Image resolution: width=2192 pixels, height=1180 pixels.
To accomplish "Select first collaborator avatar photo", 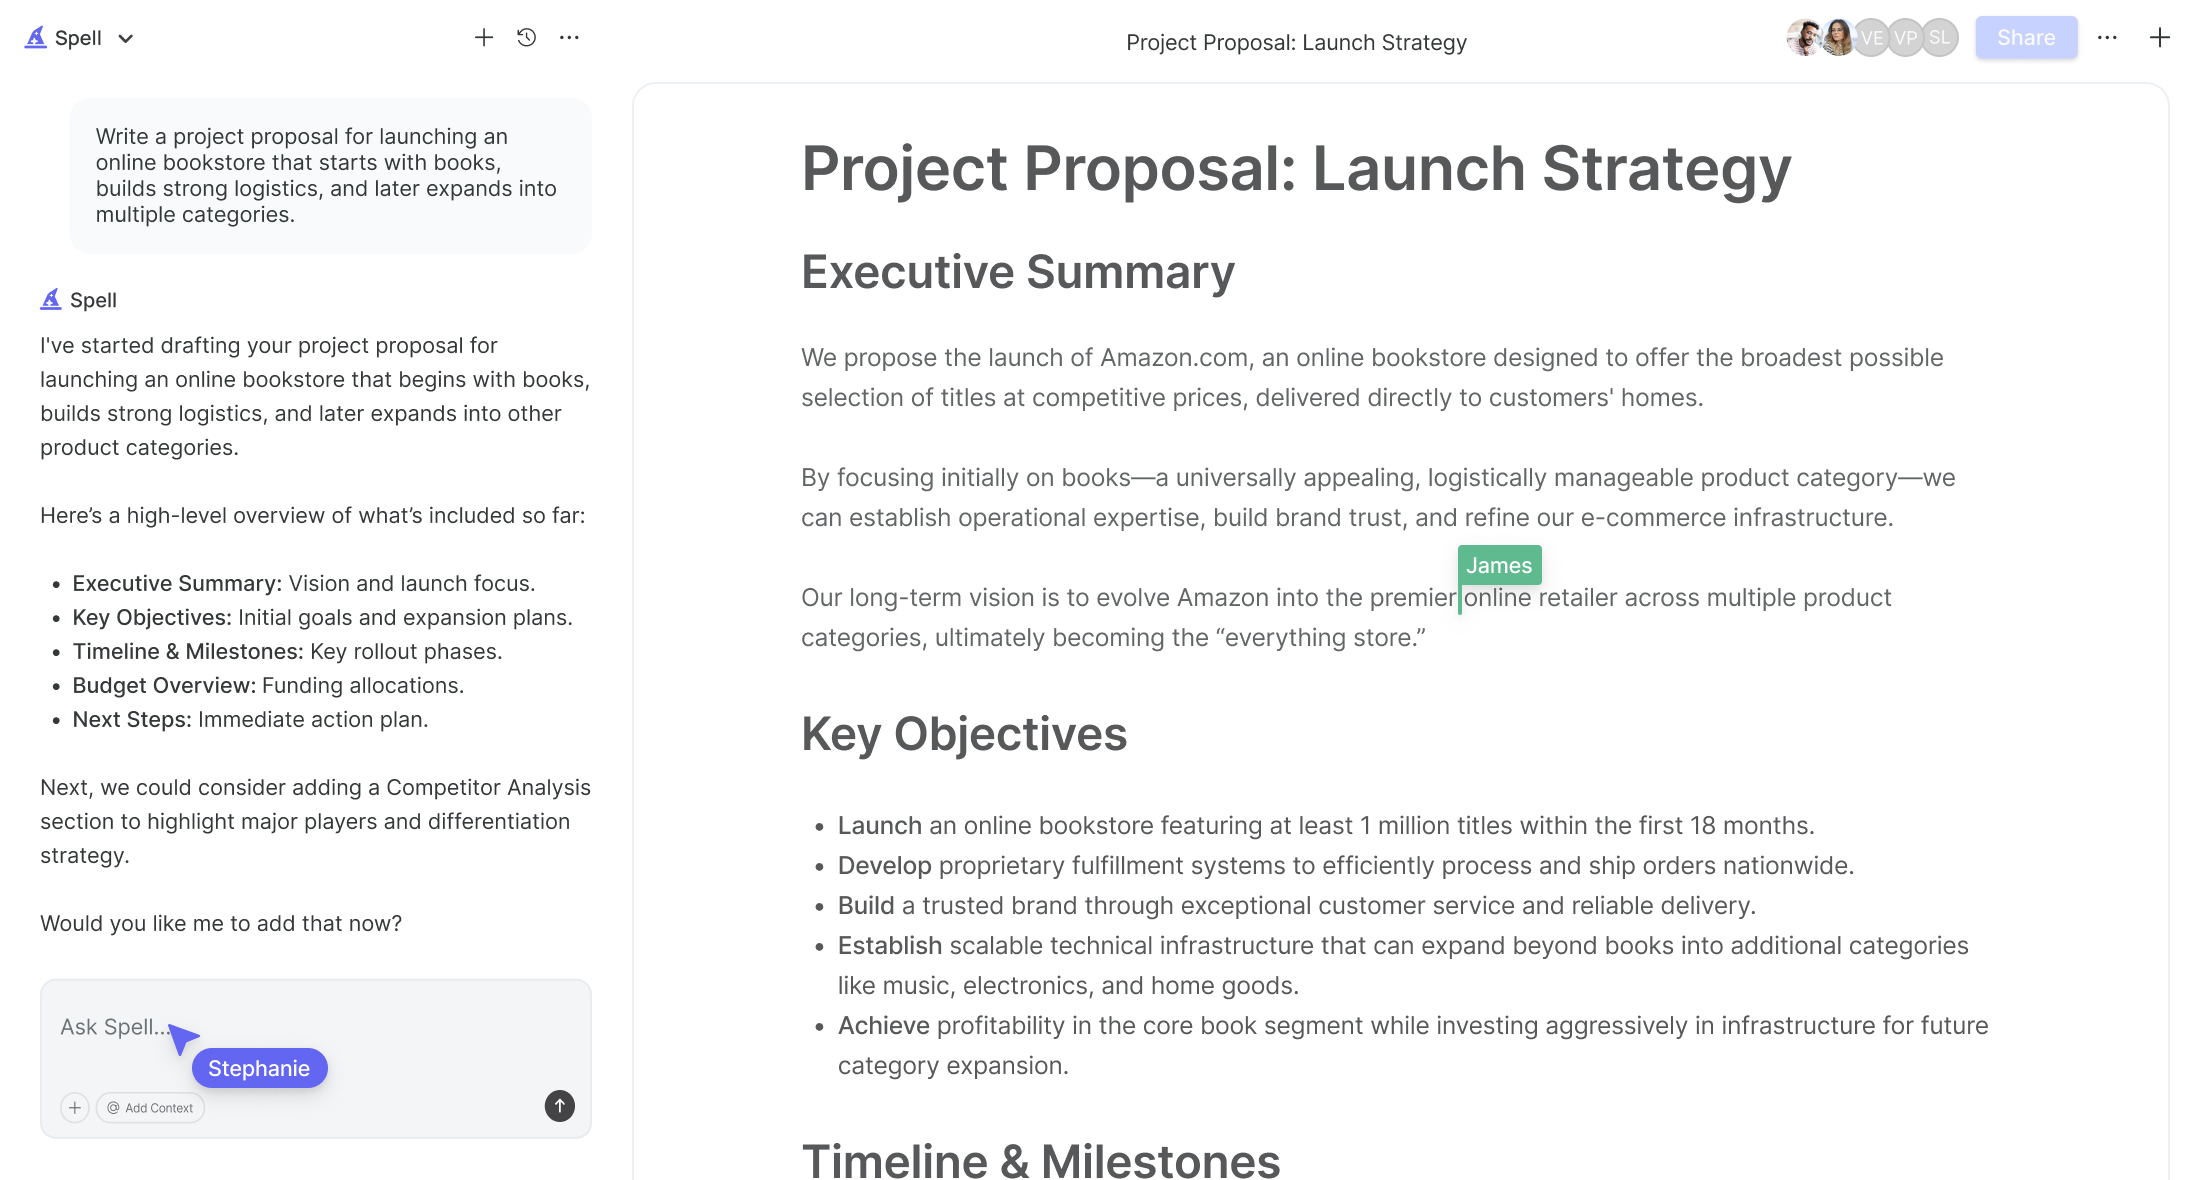I will pyautogui.click(x=1804, y=38).
